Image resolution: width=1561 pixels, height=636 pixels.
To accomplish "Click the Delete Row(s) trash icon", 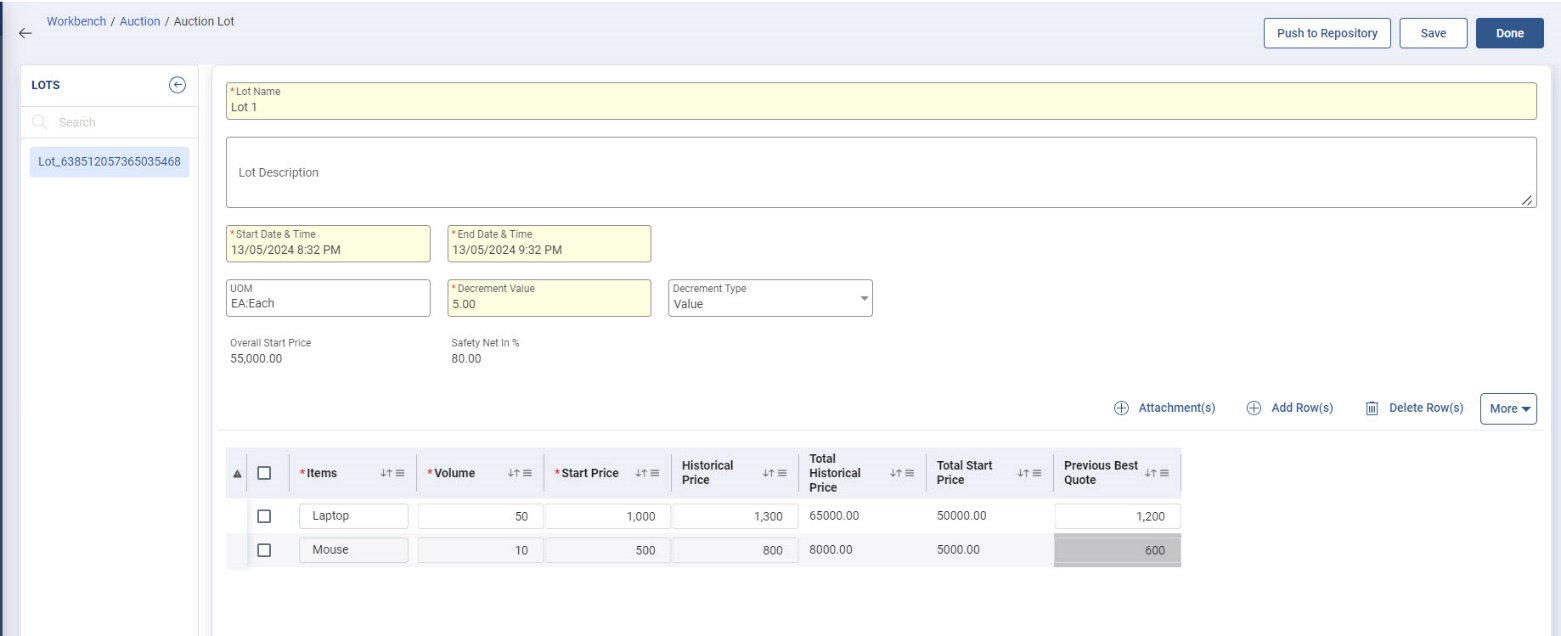I will coord(1372,408).
